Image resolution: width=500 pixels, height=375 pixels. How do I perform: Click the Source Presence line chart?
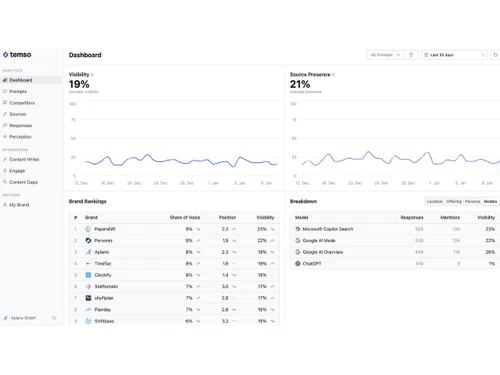tap(395, 142)
